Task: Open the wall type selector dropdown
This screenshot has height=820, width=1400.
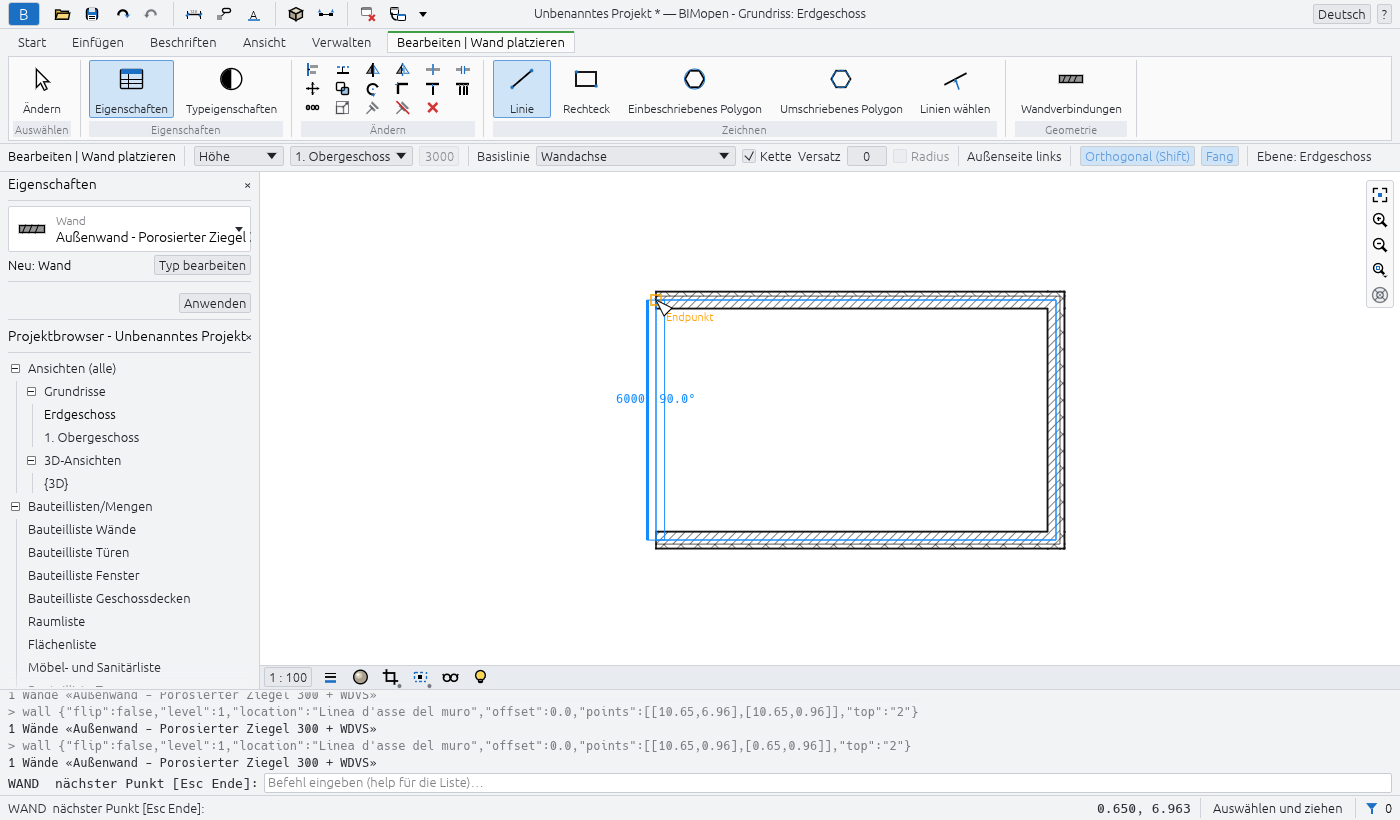Action: 129,229
